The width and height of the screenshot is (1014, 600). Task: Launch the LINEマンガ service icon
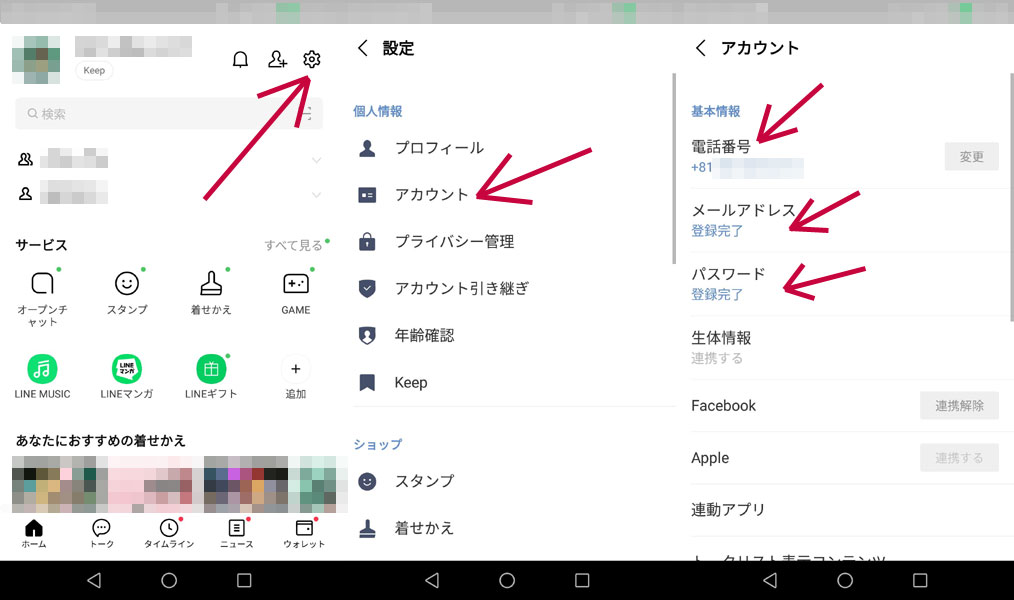tap(127, 369)
